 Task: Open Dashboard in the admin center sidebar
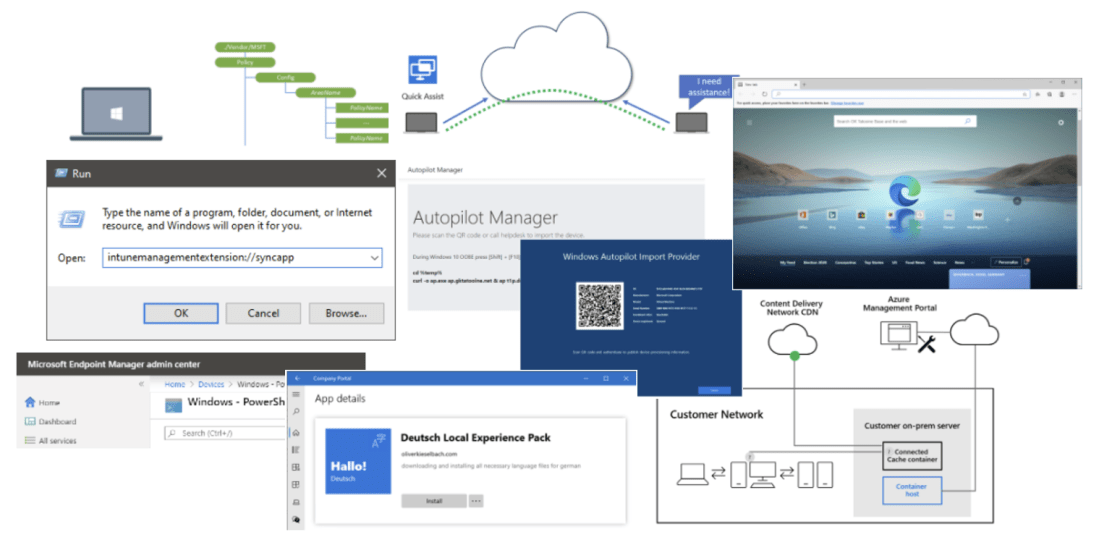click(56, 421)
